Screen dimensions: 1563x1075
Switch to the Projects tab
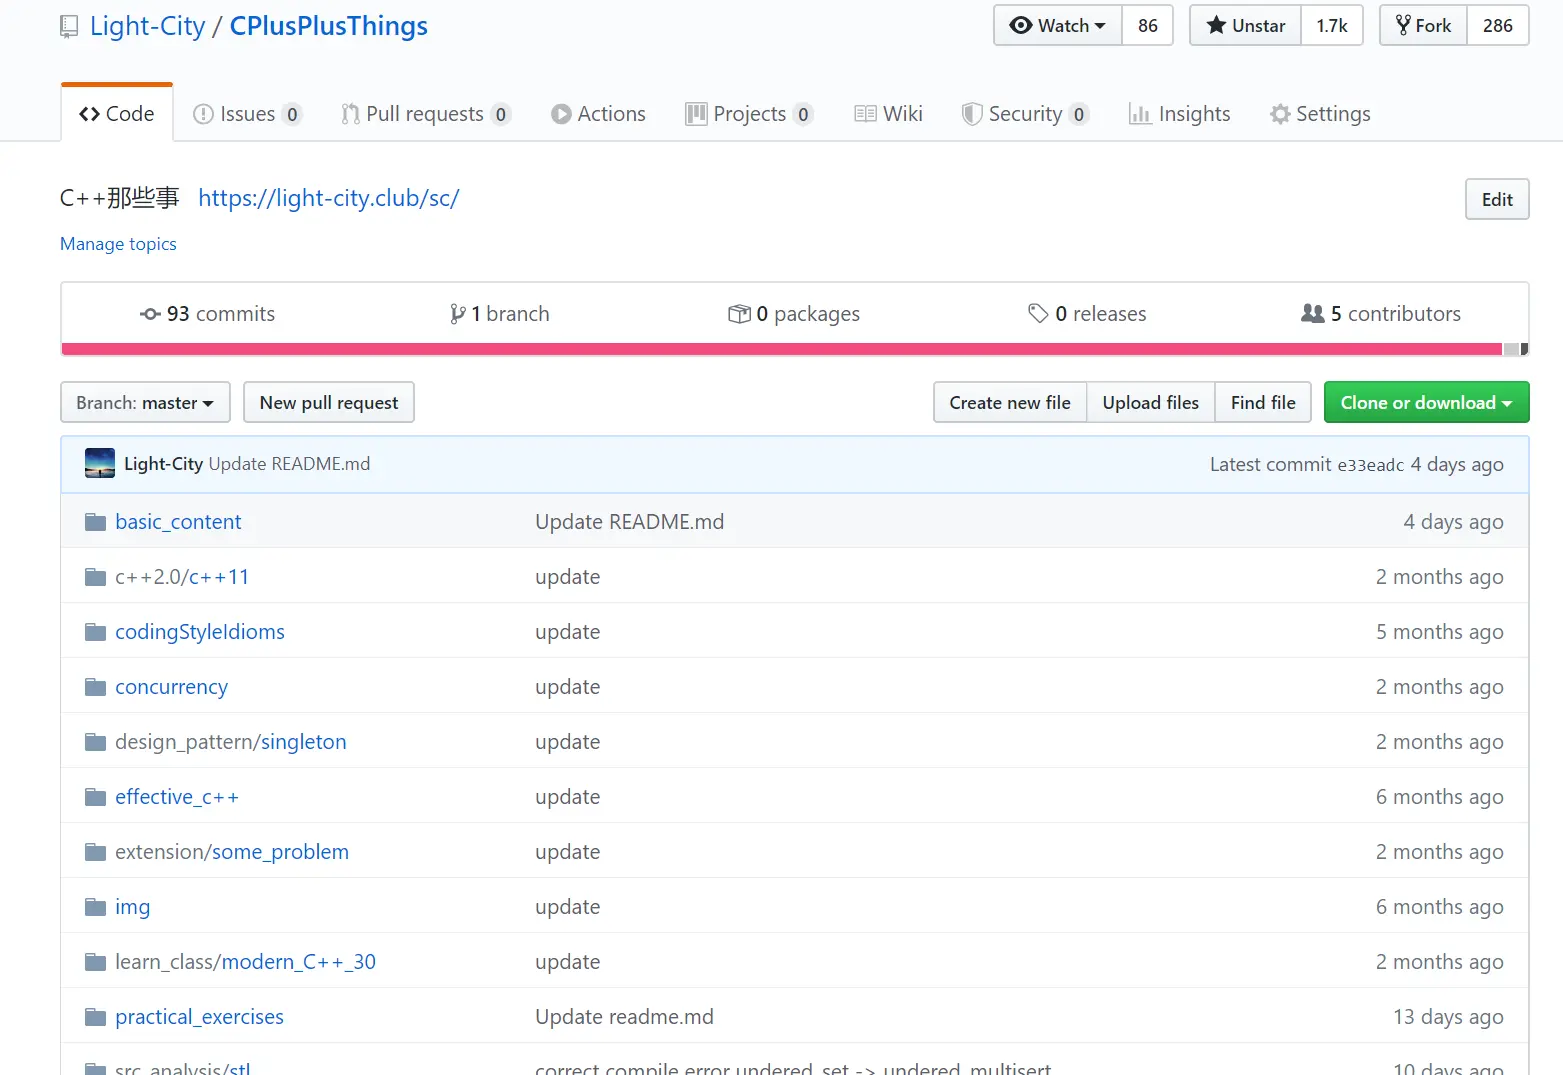(749, 114)
